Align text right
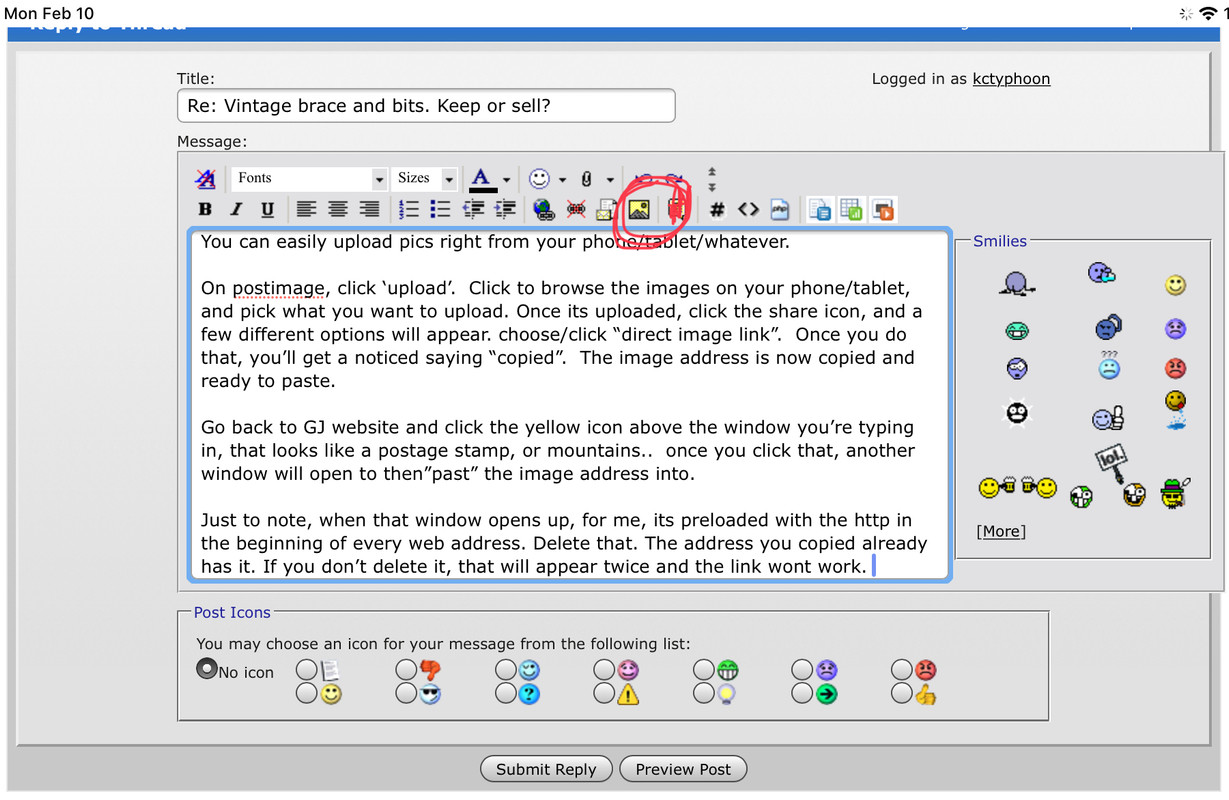1229x800 pixels. [370, 209]
